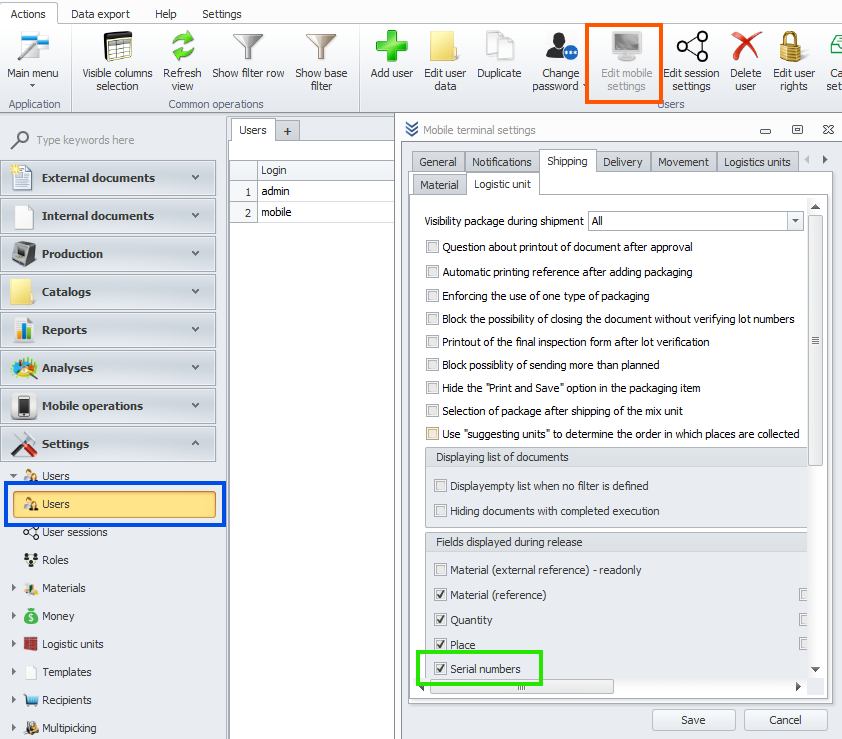This screenshot has width=842, height=739.
Task: Check Hide the Print and Save option
Action: click(432, 387)
